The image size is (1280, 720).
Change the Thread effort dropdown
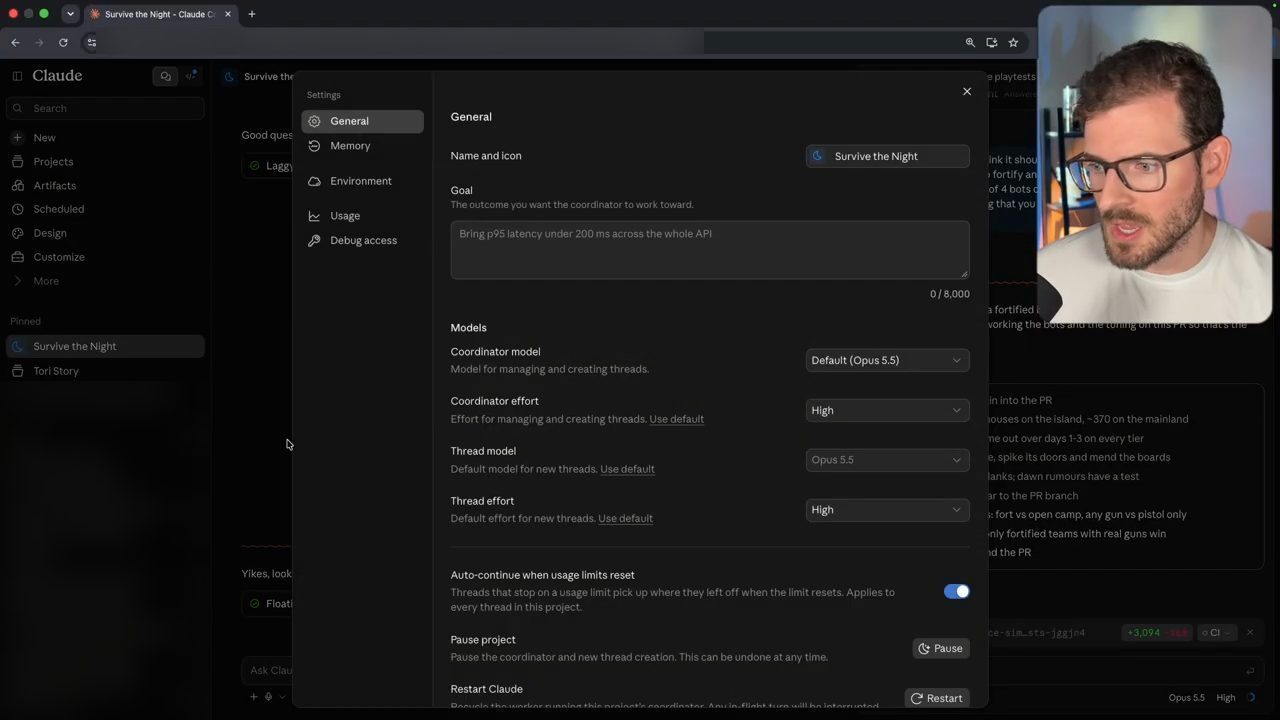pyautogui.click(x=888, y=510)
